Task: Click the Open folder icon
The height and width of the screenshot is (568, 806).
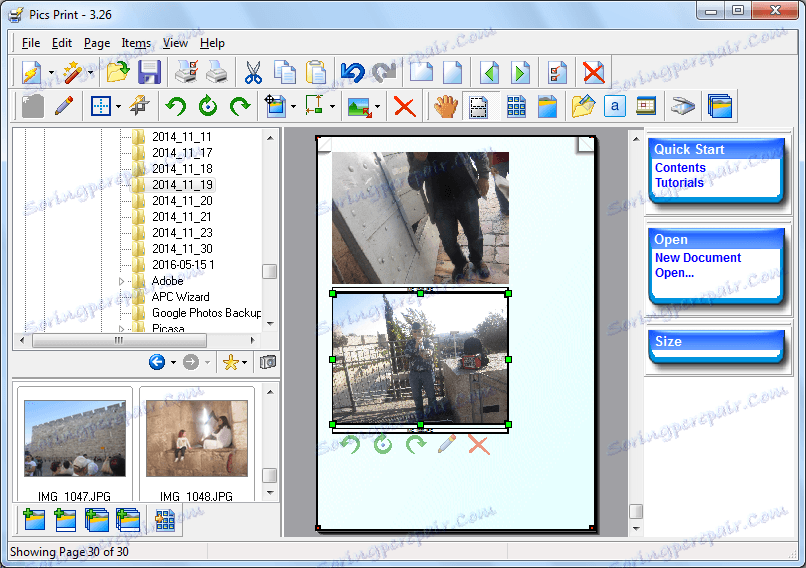Action: 118,72
